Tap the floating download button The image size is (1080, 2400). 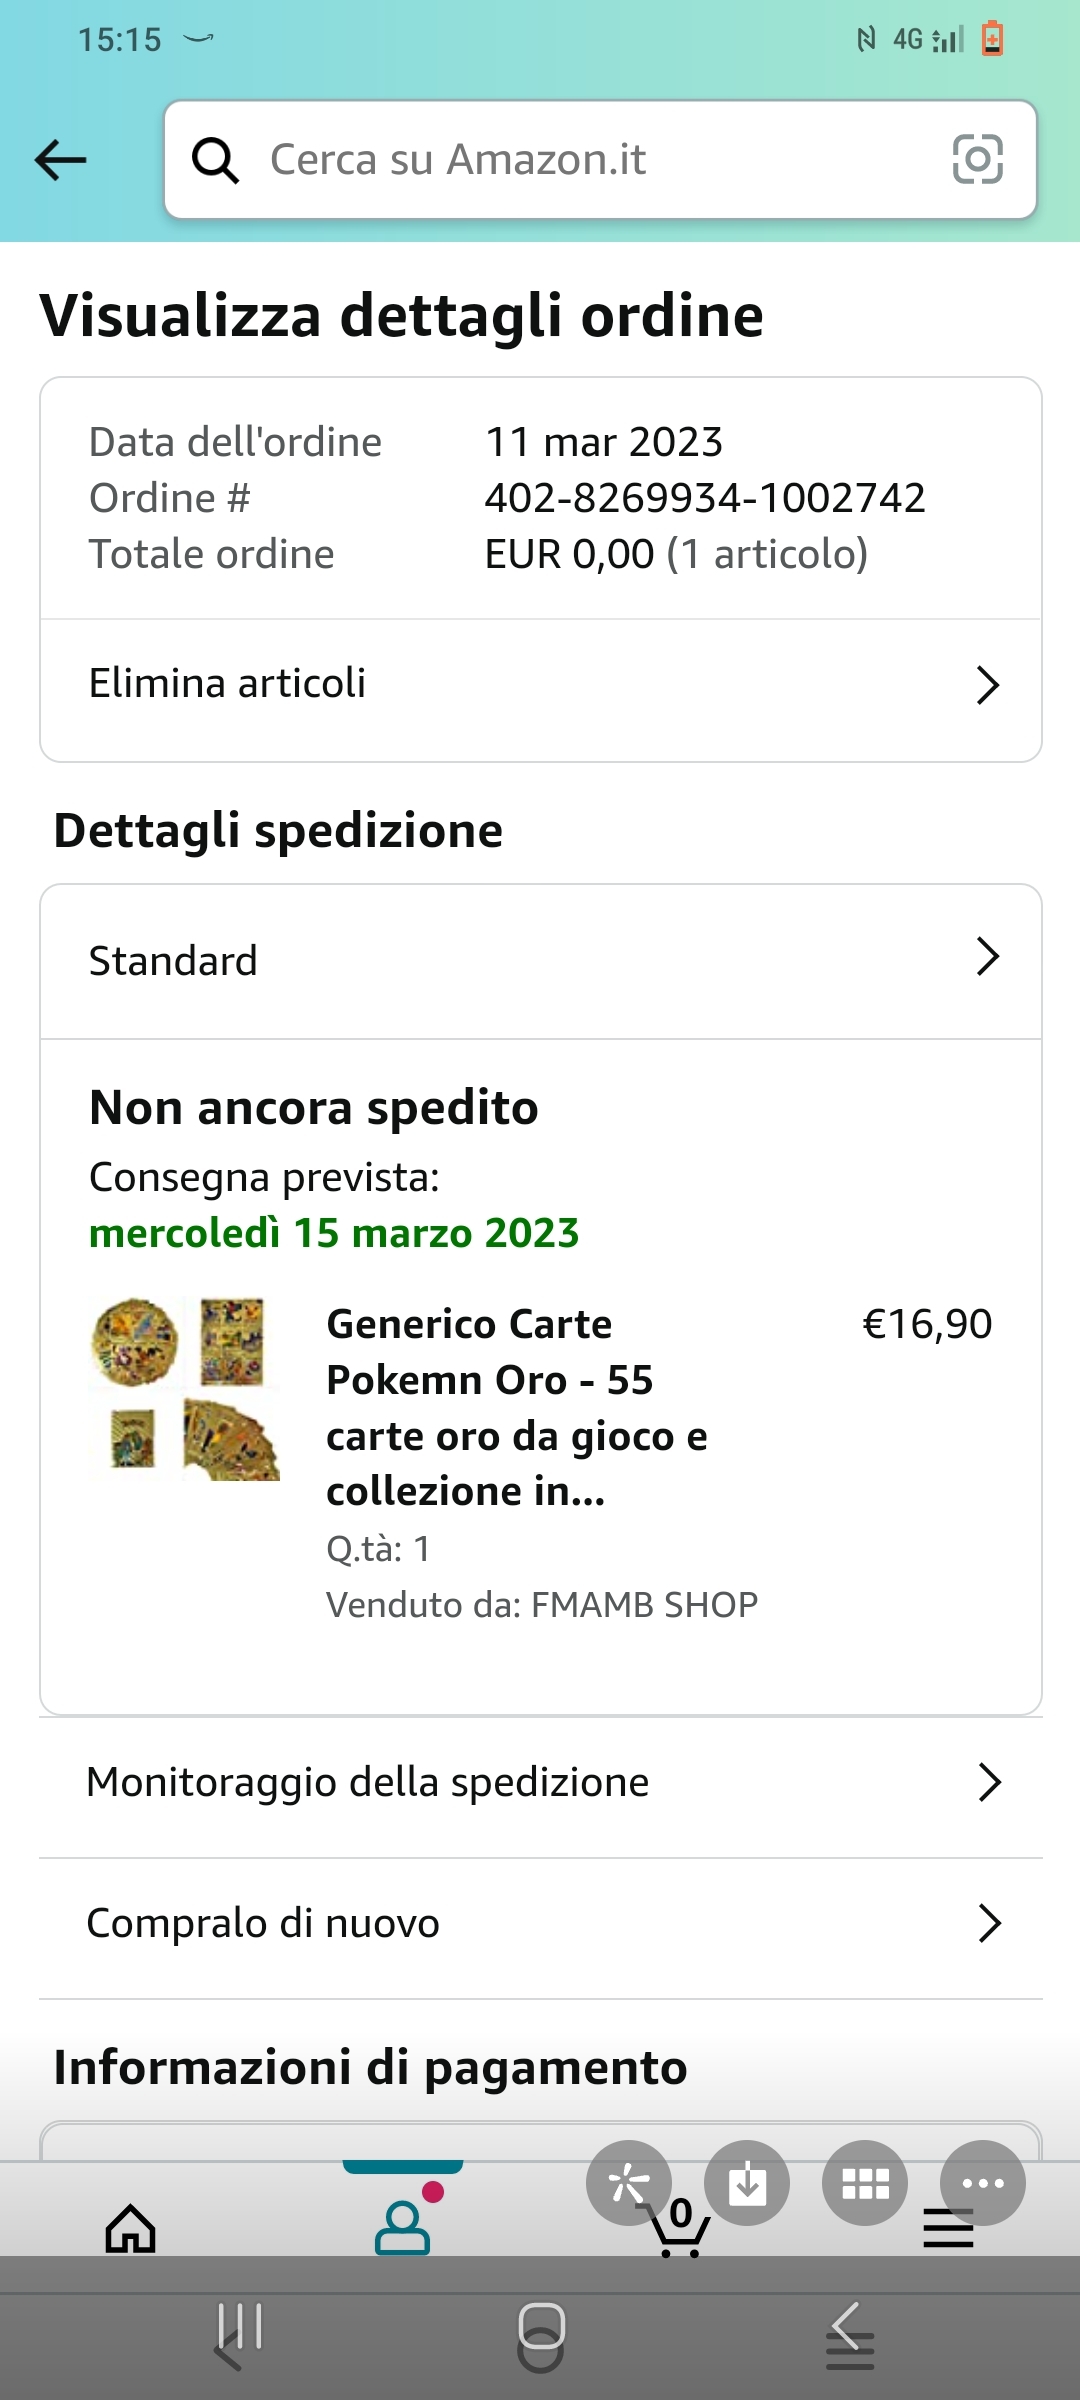pos(747,2184)
